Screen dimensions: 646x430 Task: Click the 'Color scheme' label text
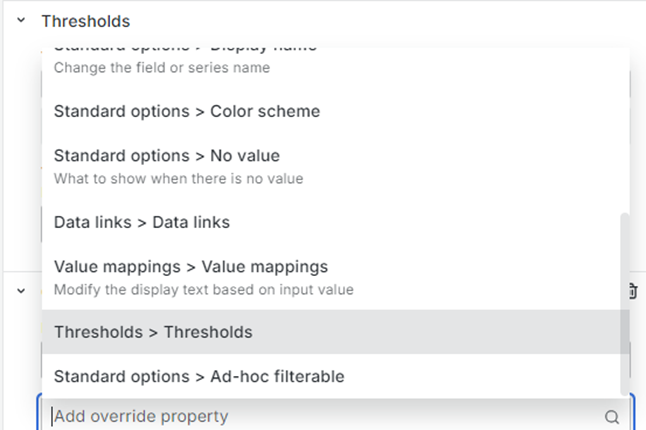[x=265, y=111]
